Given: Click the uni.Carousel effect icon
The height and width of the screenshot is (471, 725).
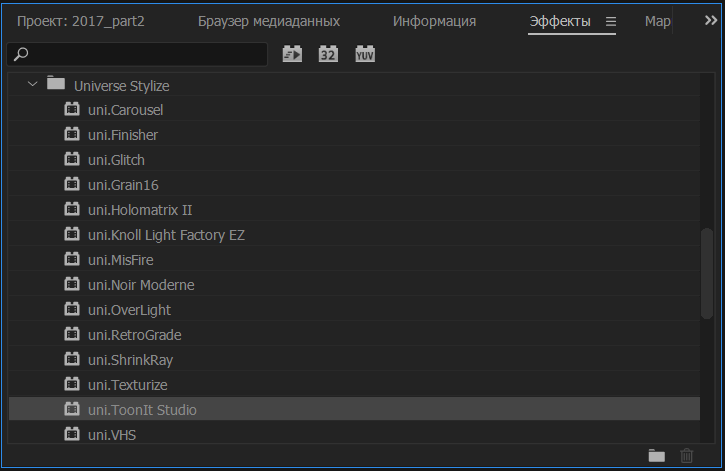Looking at the screenshot, I should [x=72, y=109].
